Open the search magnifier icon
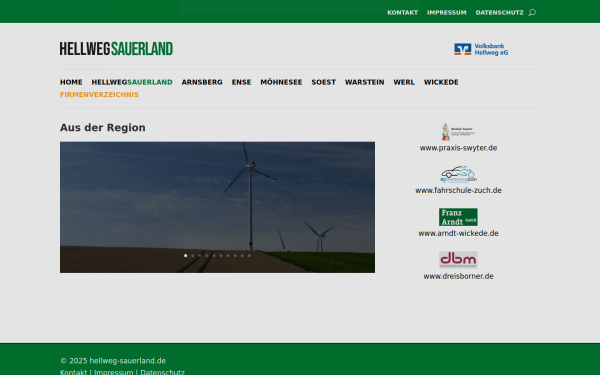600x375 pixels. click(x=532, y=13)
